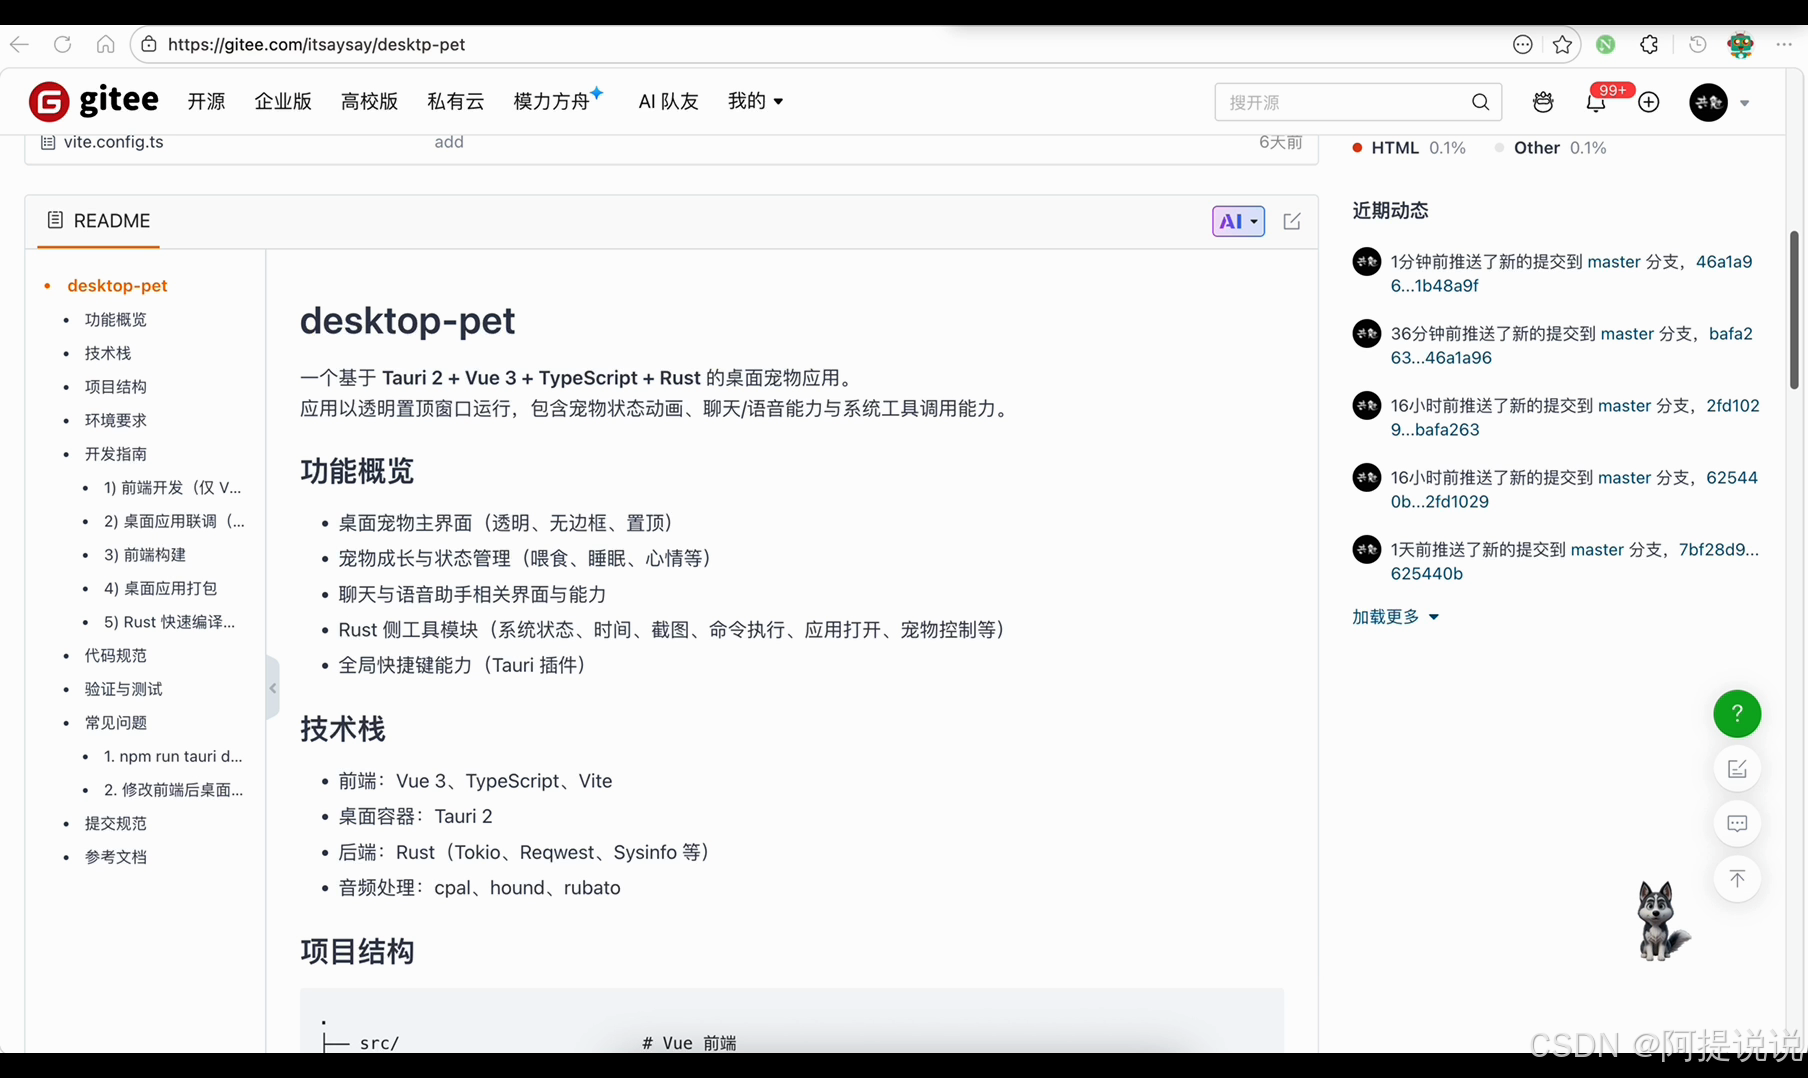Click the HTML 0.1% language entry
This screenshot has width=1808, height=1078.
pyautogui.click(x=1409, y=148)
